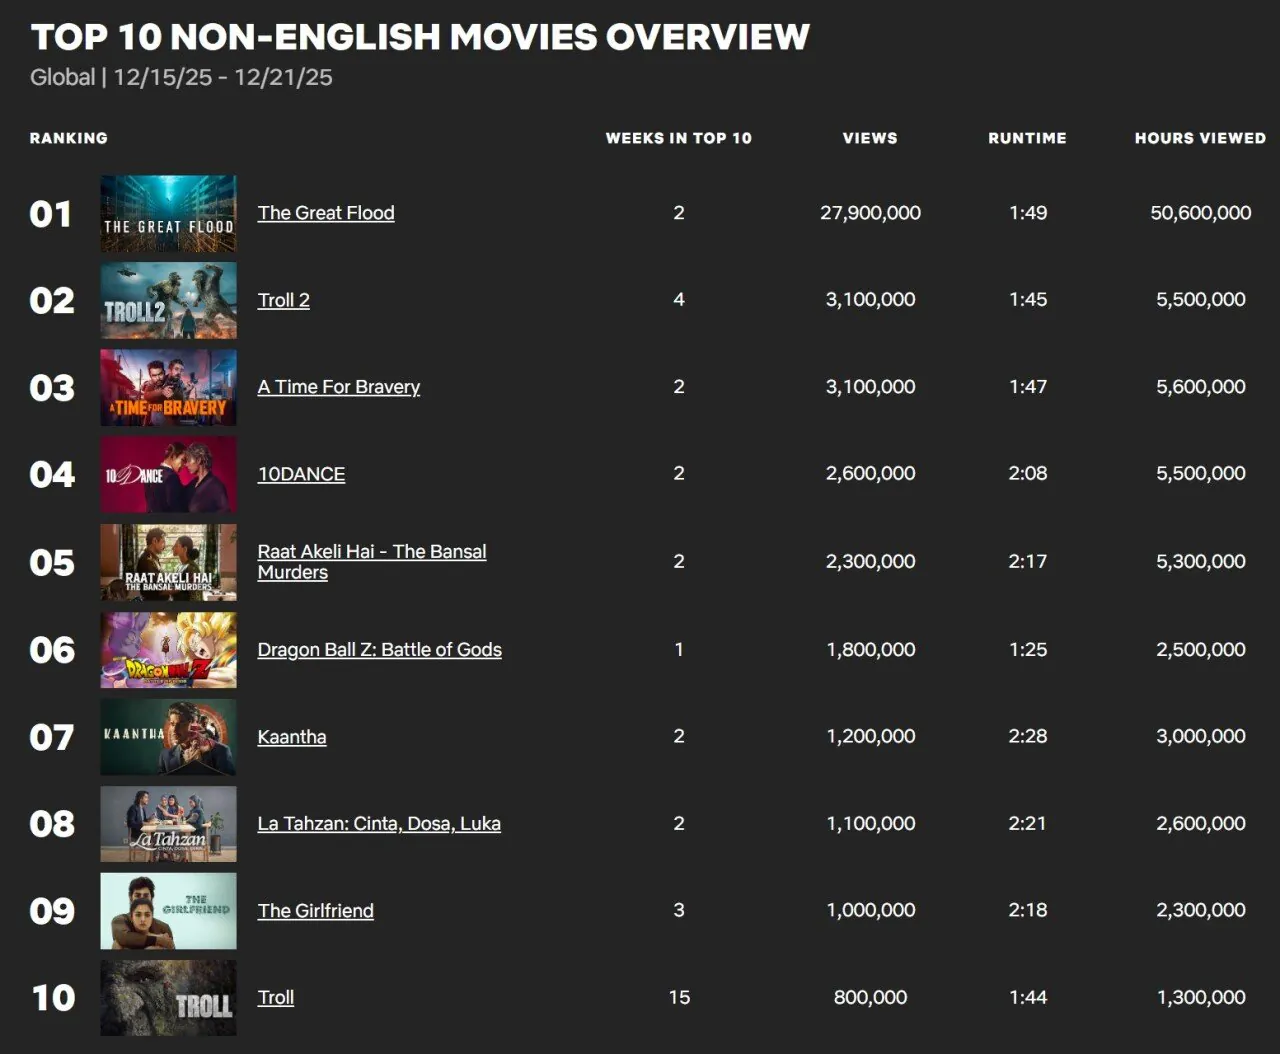Click the Hours Viewed column header
This screenshot has height=1054, width=1280.
[x=1199, y=138]
